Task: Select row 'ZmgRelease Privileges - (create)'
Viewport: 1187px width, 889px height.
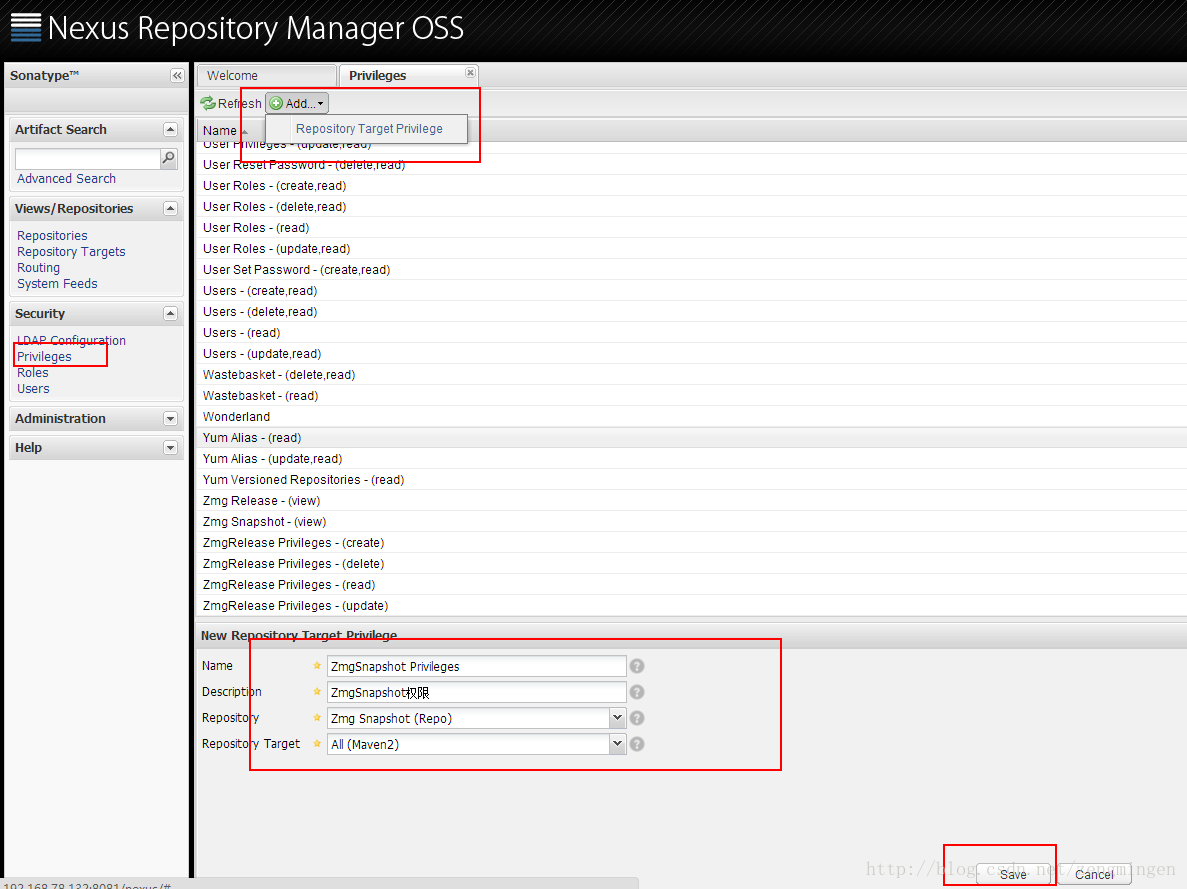Action: click(691, 543)
